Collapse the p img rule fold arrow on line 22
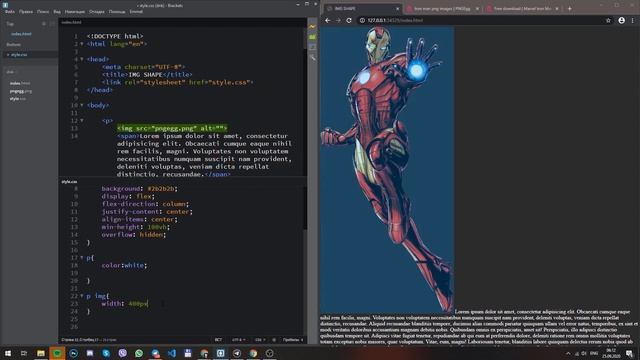640x360 pixels. click(x=82, y=296)
